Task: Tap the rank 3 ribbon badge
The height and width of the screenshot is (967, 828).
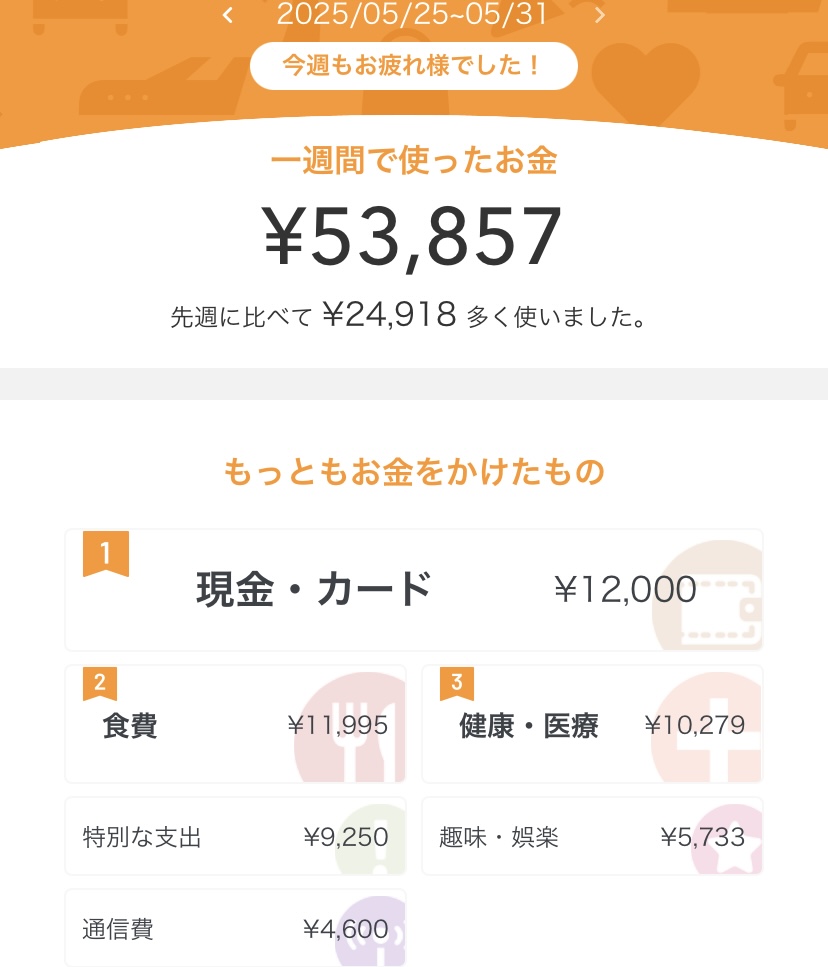Action: tap(457, 684)
